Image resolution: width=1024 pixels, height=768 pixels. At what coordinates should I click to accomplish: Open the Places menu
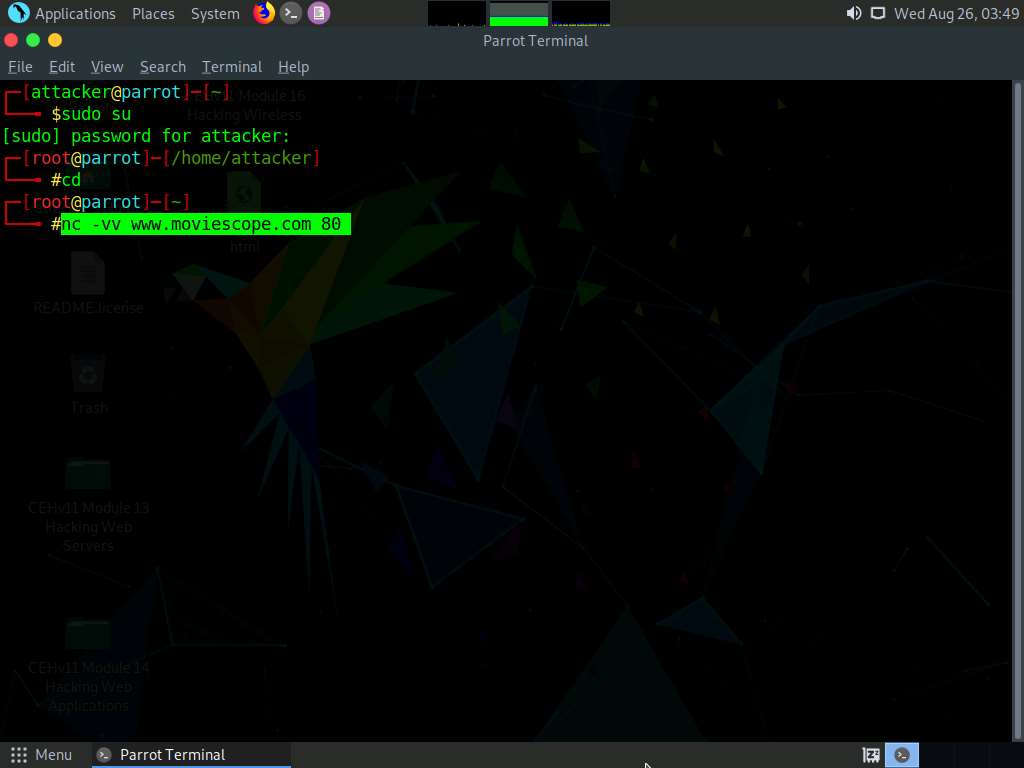(x=153, y=14)
